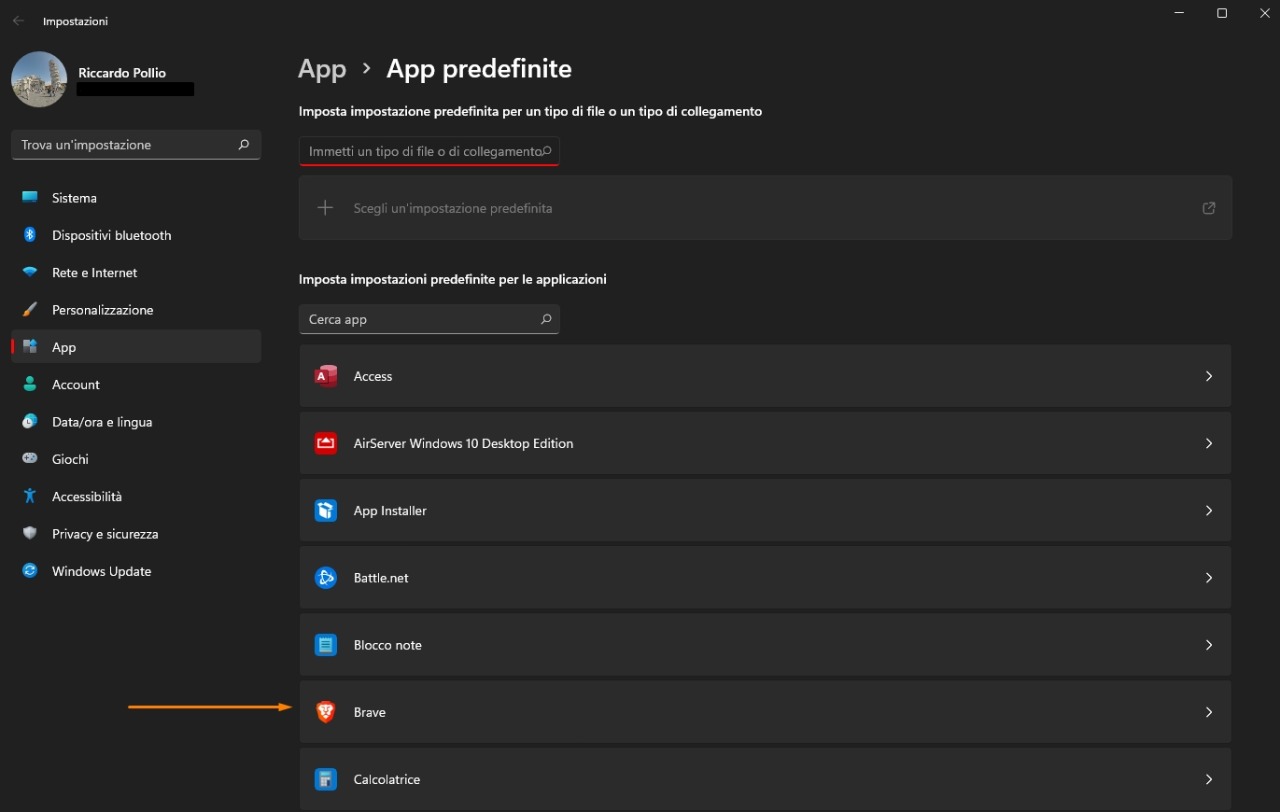This screenshot has width=1280, height=812.
Task: Click the Blocco note notepad icon
Action: (x=326, y=645)
